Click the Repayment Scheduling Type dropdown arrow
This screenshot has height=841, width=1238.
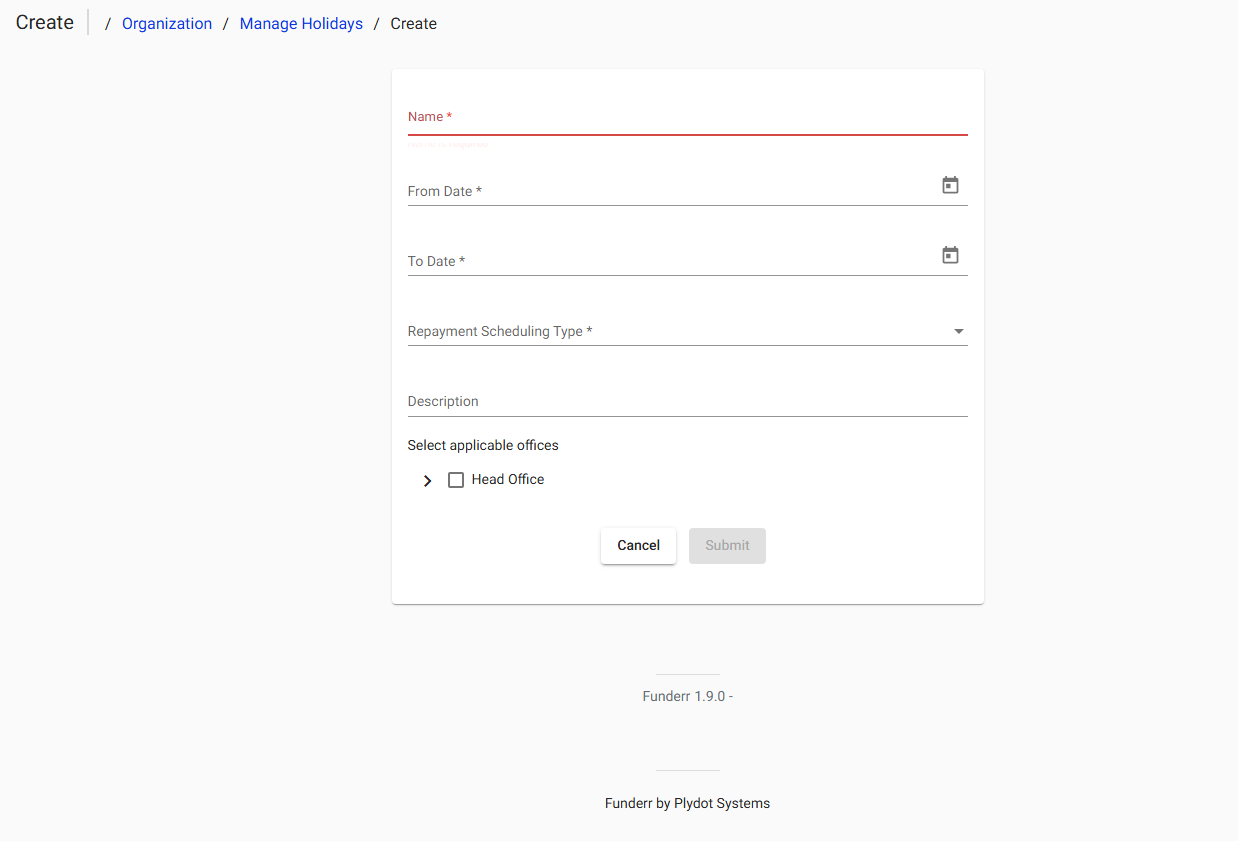coord(959,331)
